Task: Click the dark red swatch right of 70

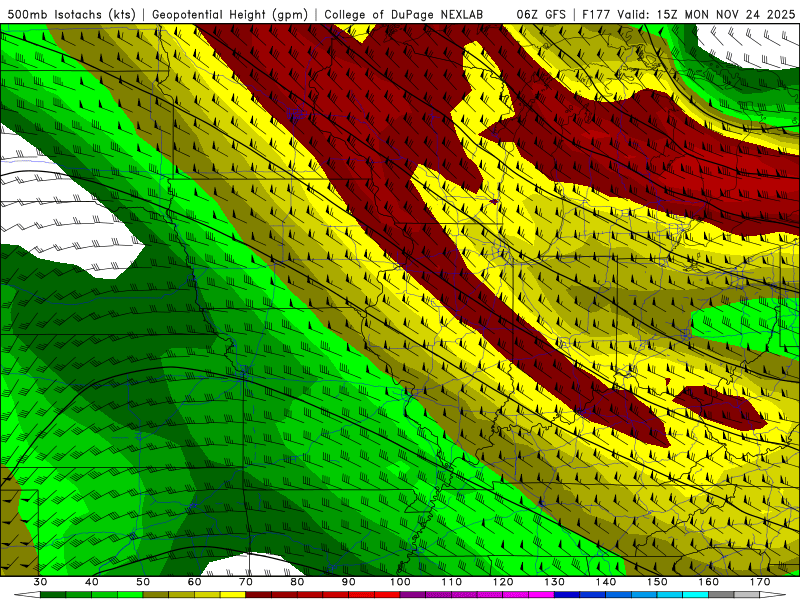Action: [259, 595]
